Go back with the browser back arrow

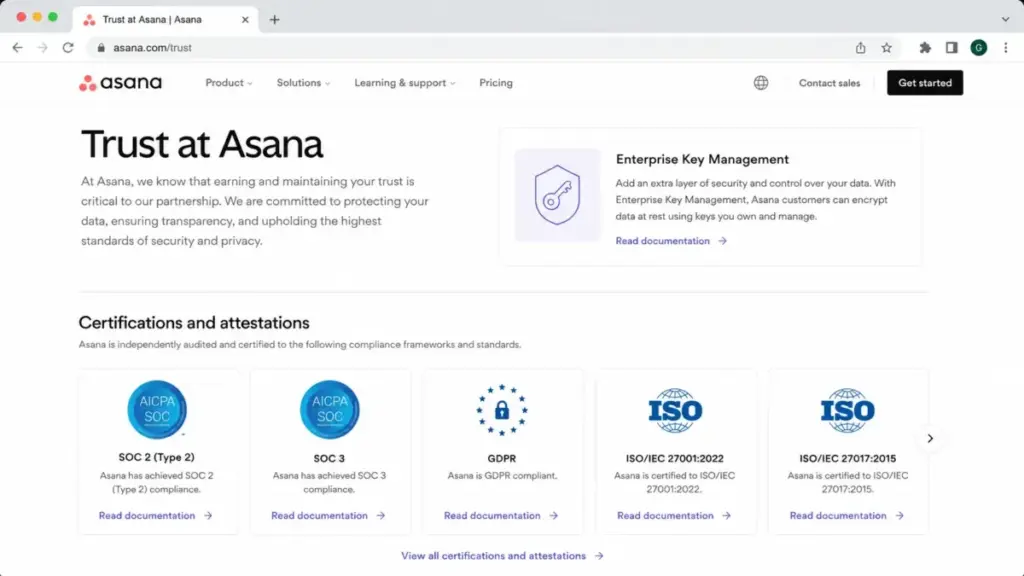pyautogui.click(x=18, y=48)
